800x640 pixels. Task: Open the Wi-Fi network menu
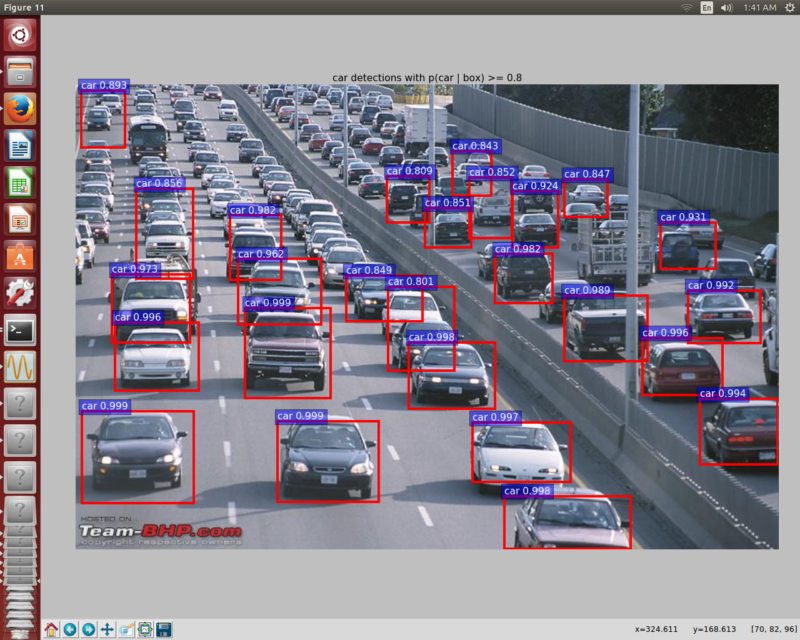coord(686,7)
